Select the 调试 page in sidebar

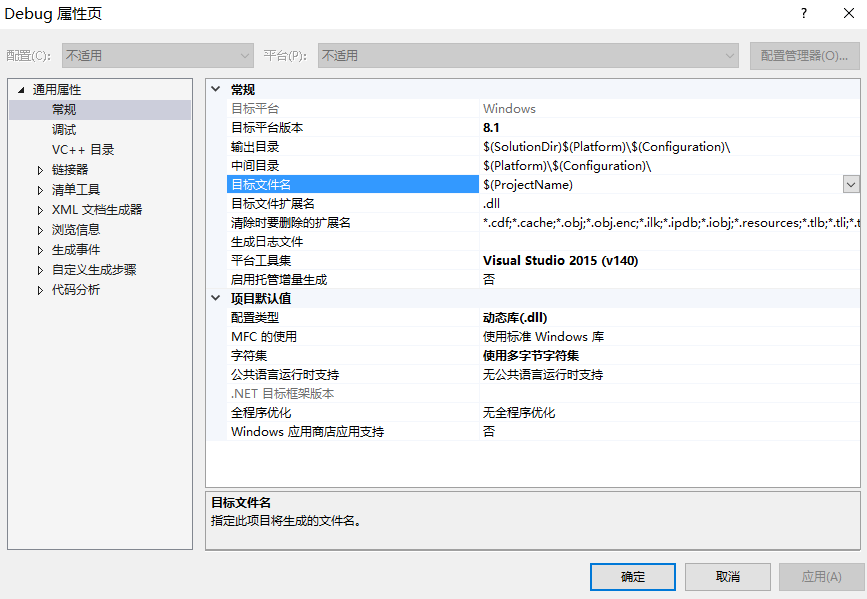[x=60, y=129]
